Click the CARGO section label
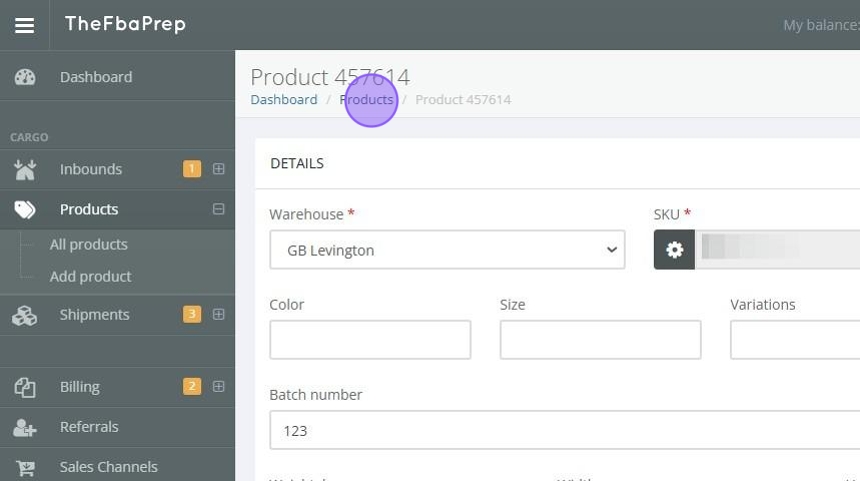 click(29, 137)
